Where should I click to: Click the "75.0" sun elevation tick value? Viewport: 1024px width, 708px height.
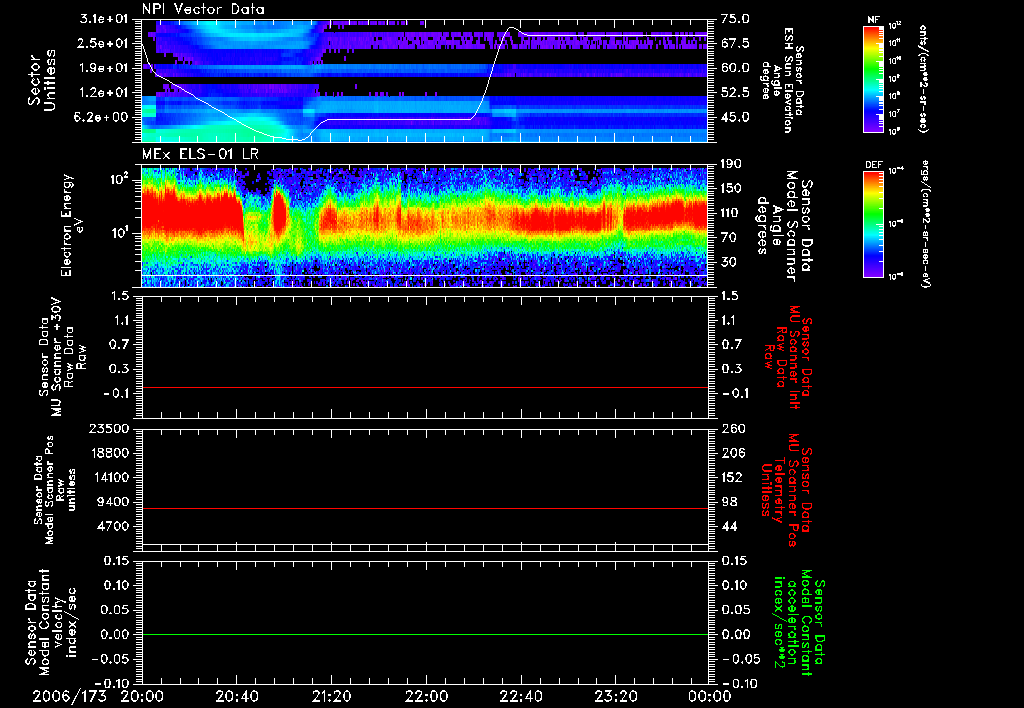click(x=735, y=19)
